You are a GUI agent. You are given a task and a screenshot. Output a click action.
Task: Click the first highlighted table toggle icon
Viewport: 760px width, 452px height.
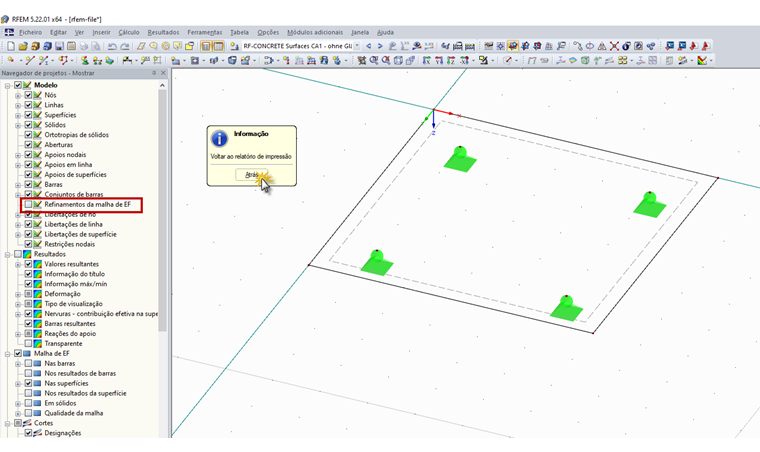point(206,46)
